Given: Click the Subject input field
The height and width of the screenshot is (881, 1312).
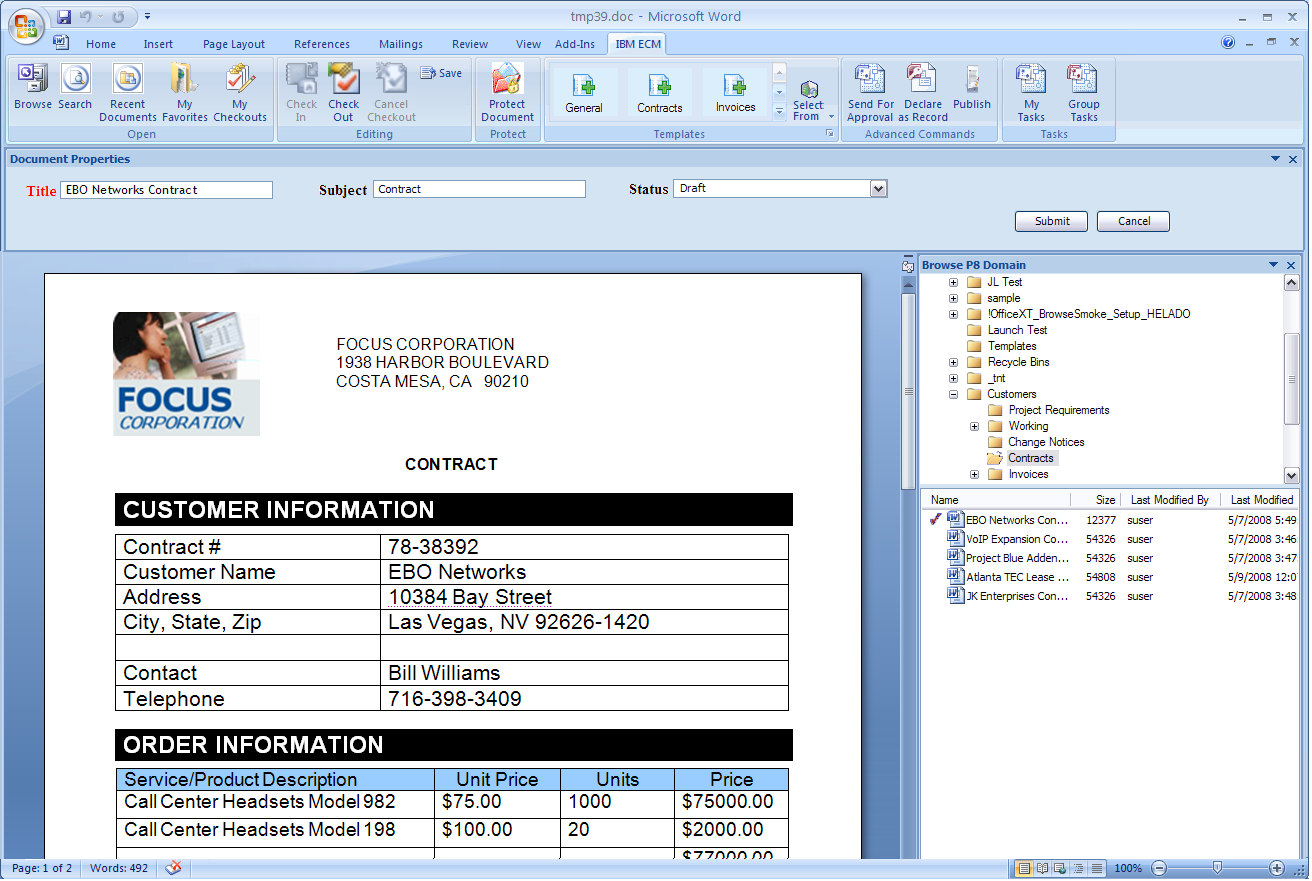Looking at the screenshot, I should click(479, 189).
